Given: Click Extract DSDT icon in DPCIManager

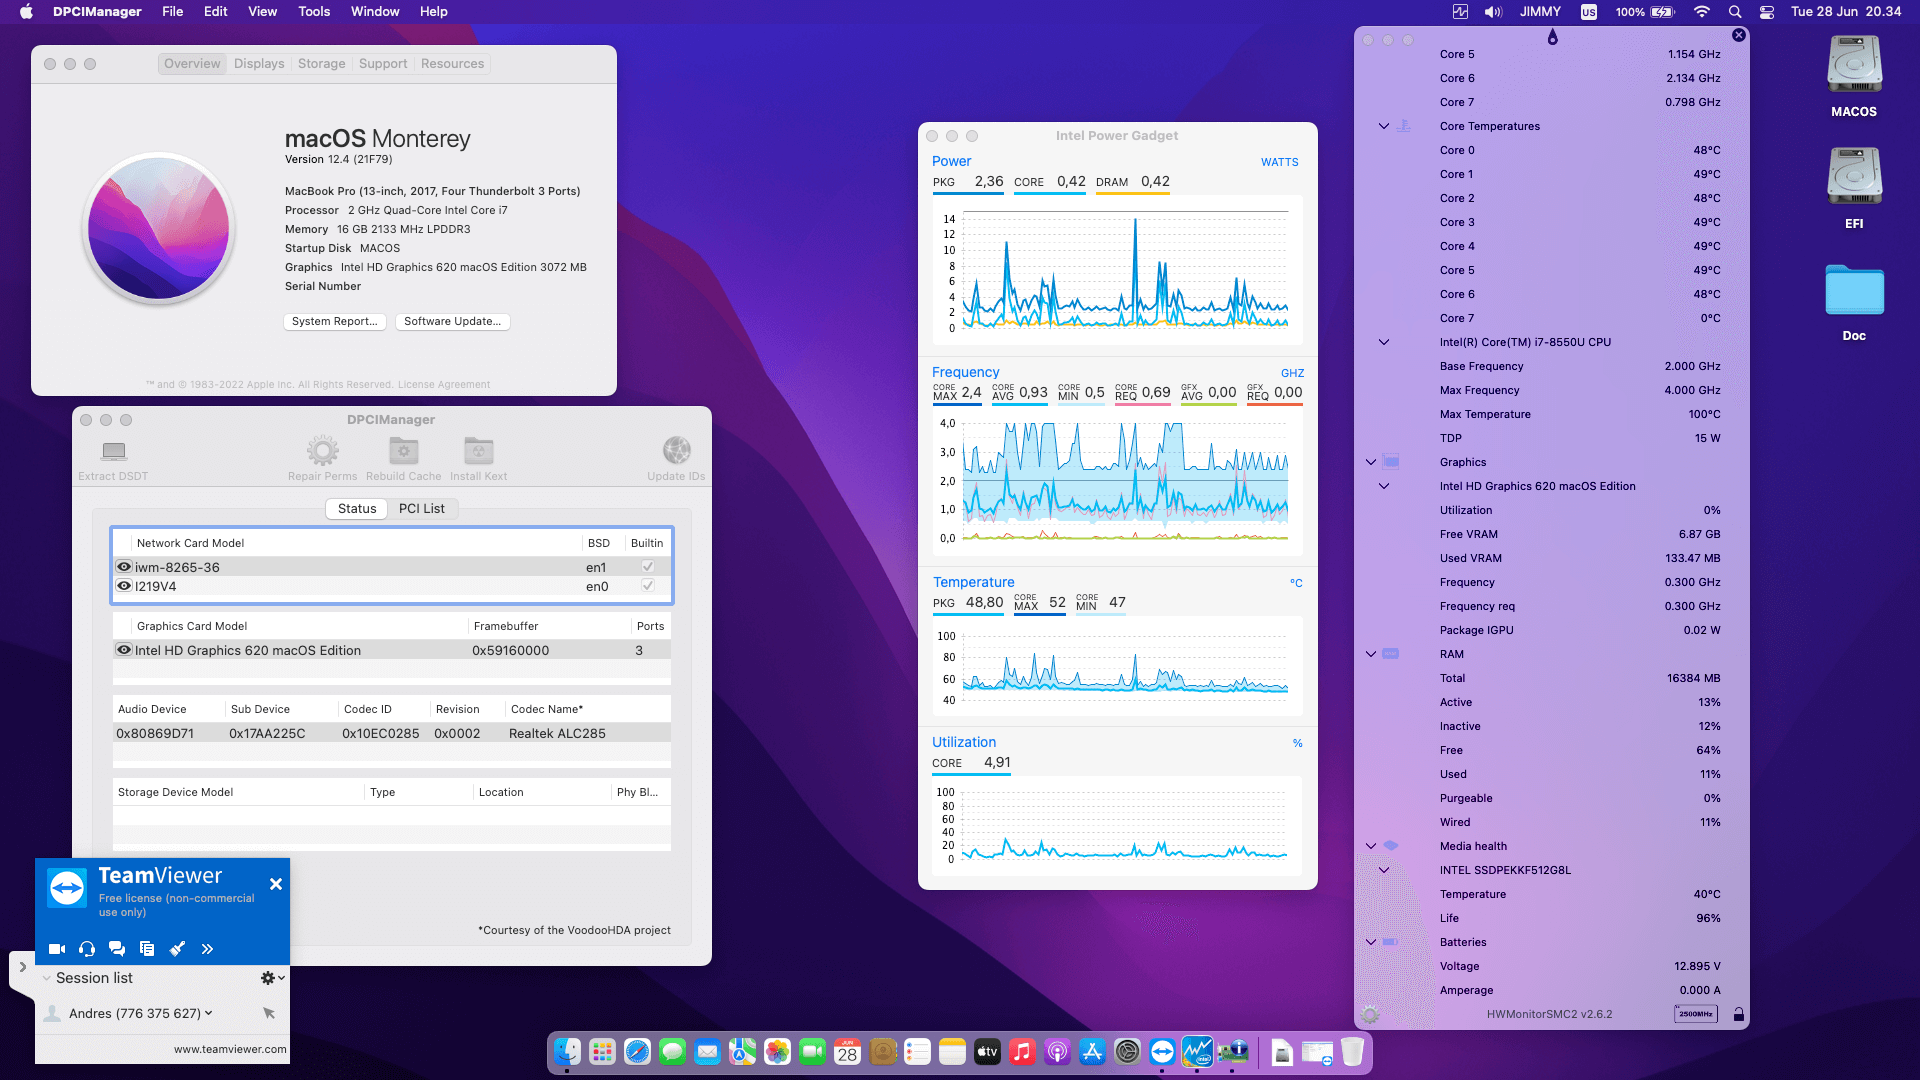Looking at the screenshot, I should coord(114,451).
